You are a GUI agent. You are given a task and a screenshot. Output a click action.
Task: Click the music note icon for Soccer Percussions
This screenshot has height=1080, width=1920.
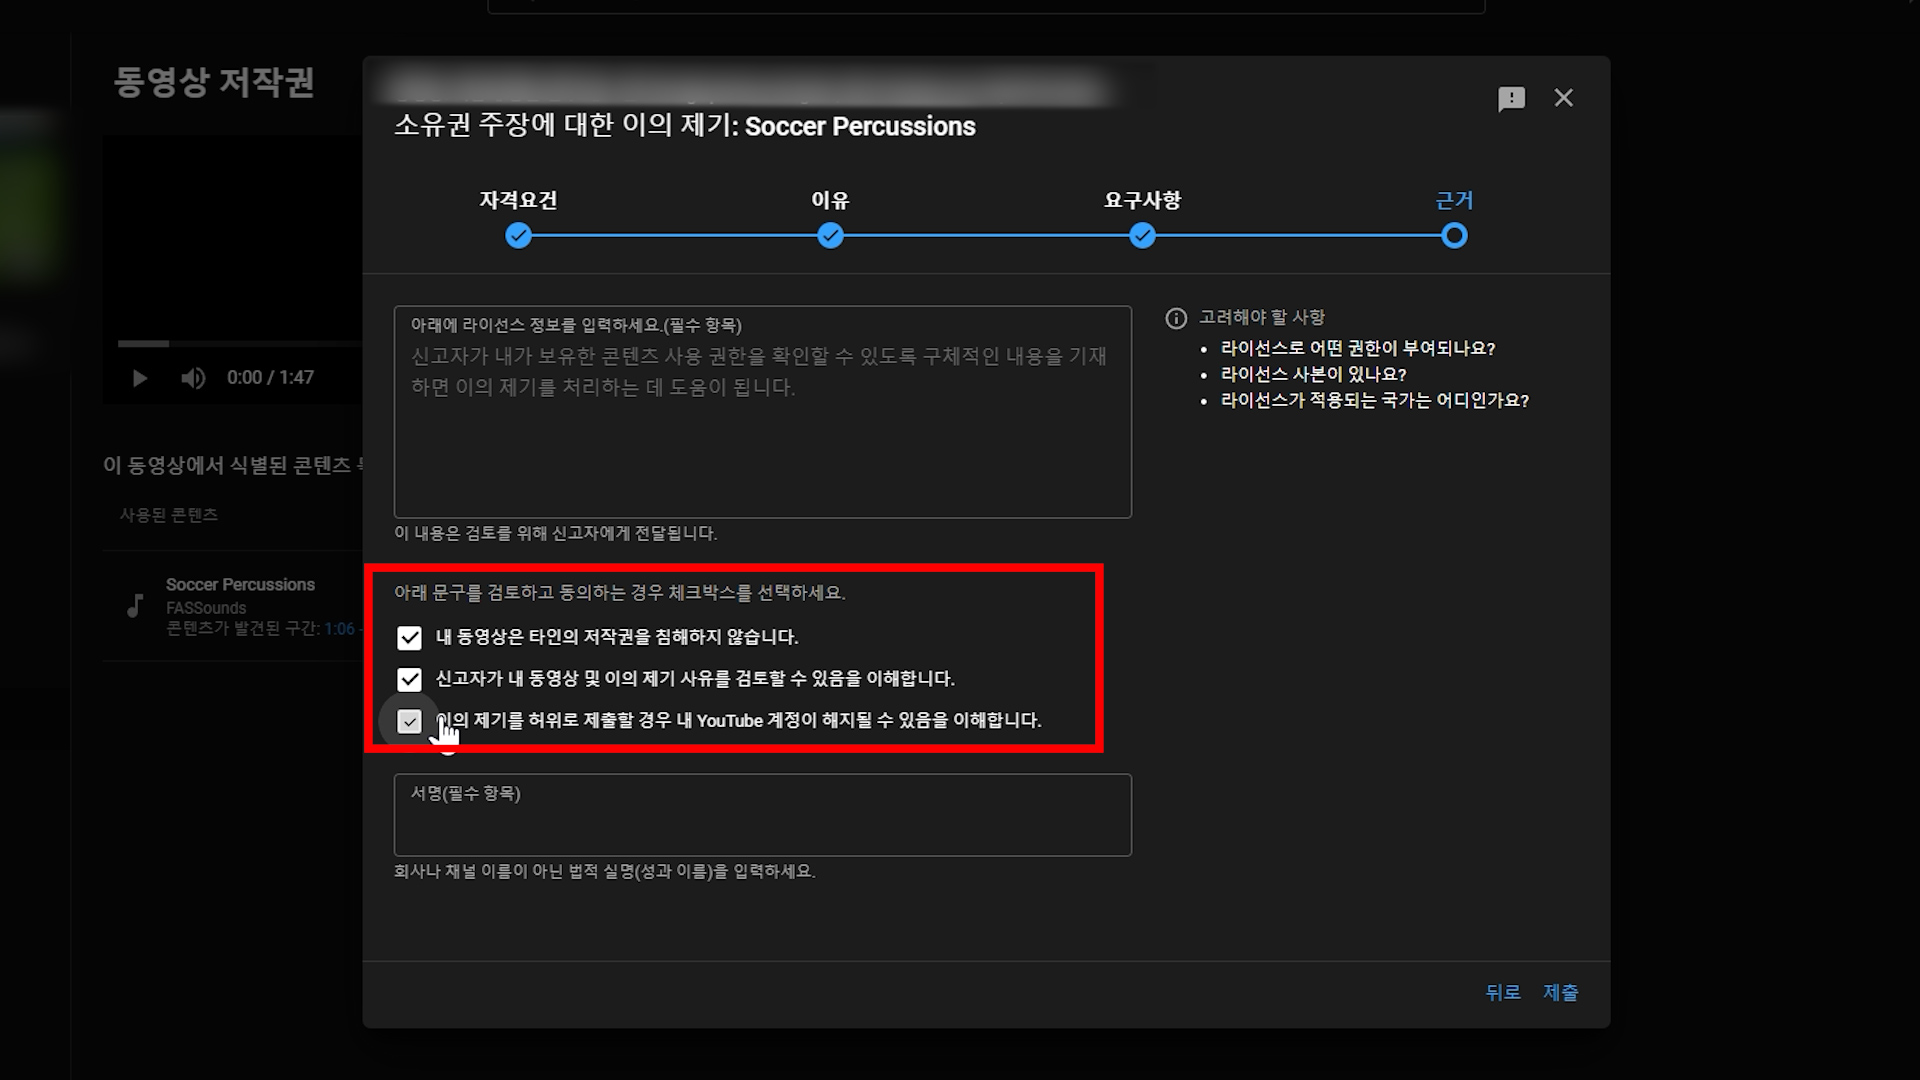[135, 605]
